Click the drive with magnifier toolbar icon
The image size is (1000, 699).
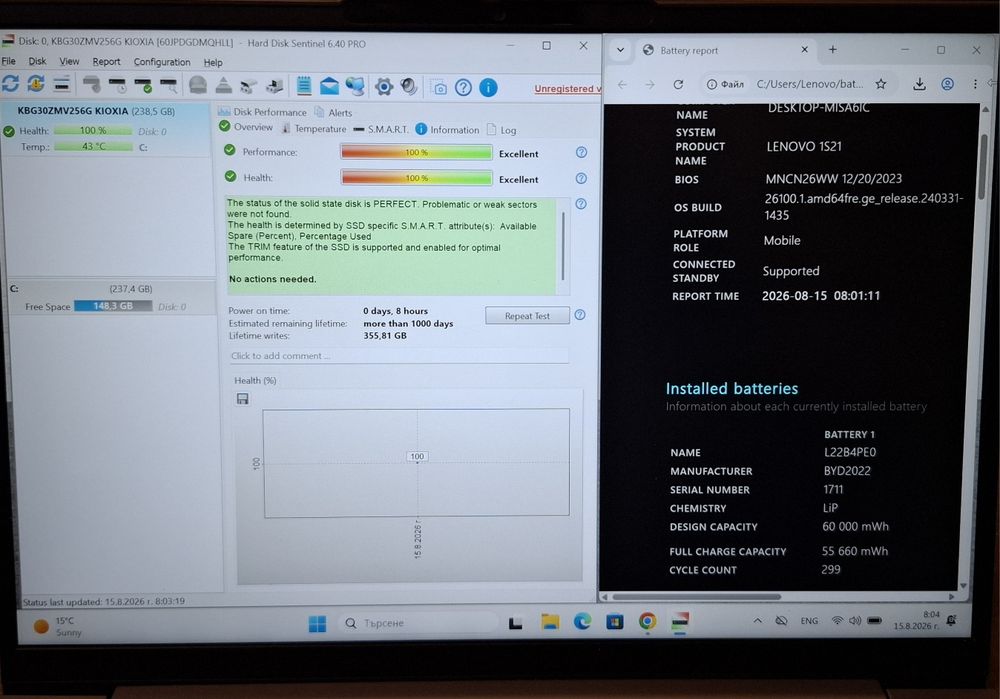(168, 84)
